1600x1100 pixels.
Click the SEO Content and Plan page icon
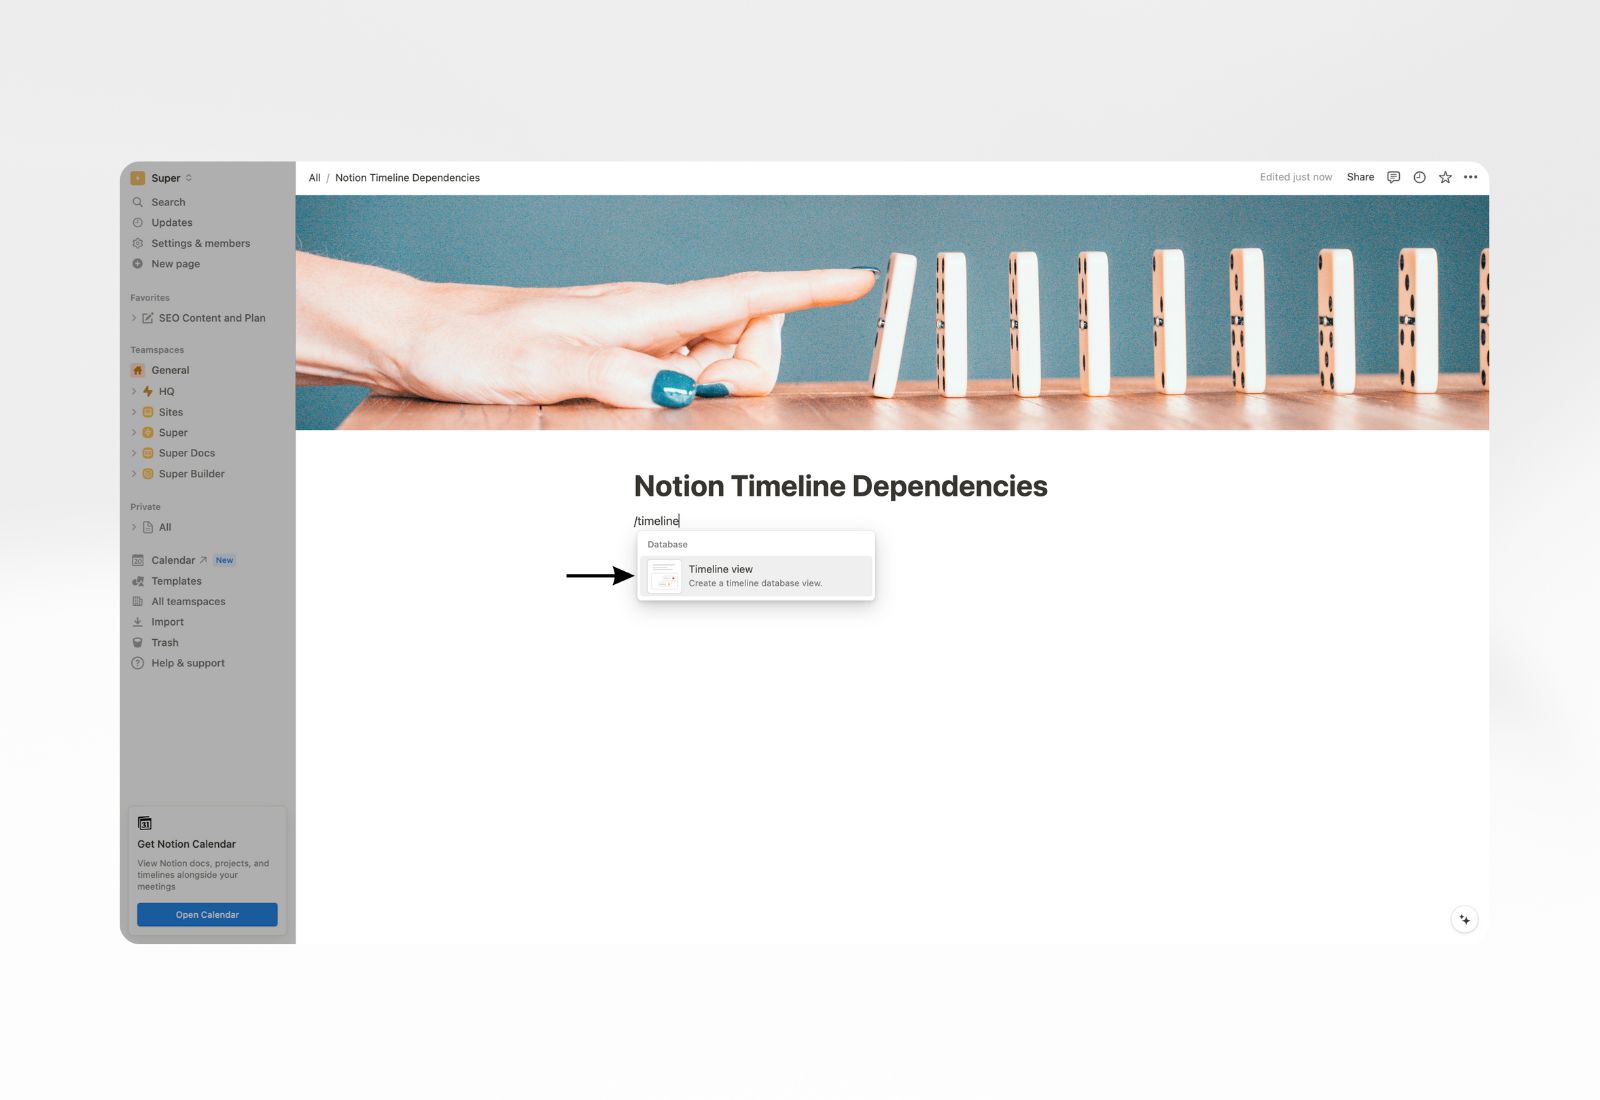148,318
